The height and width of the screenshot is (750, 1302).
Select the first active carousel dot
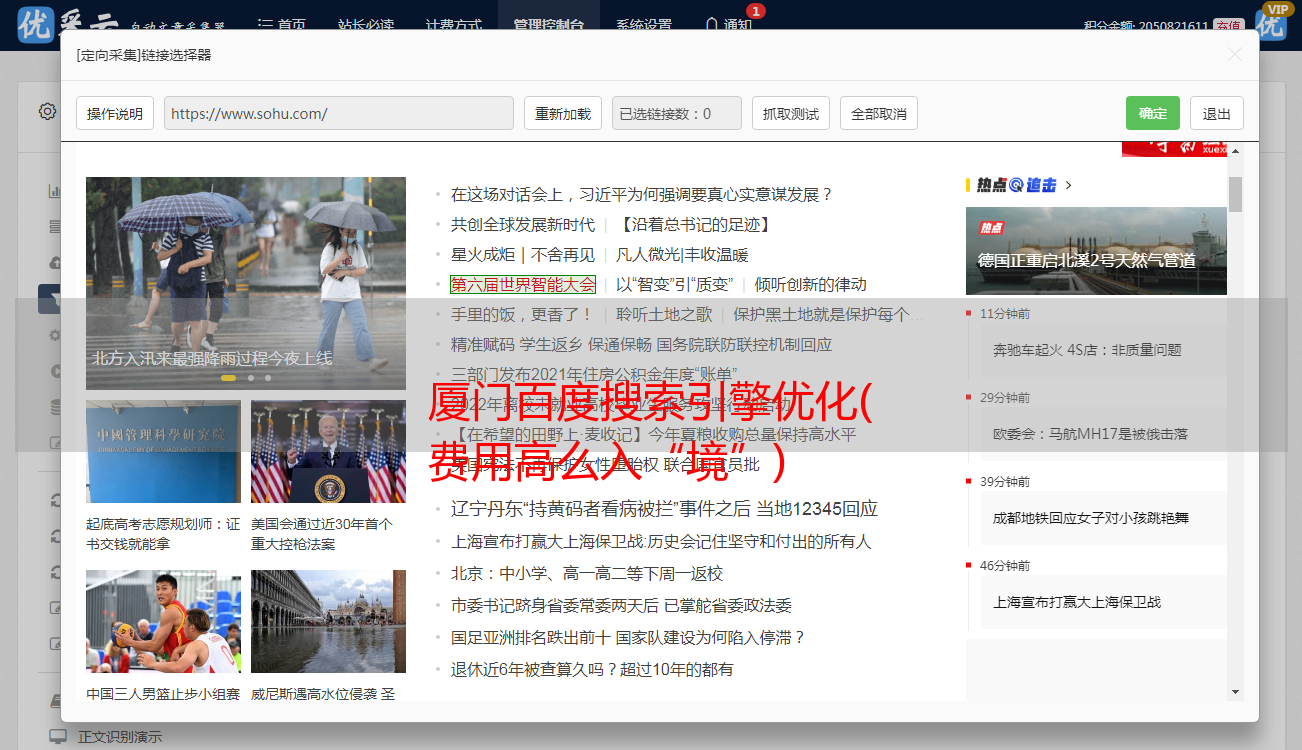pos(228,378)
